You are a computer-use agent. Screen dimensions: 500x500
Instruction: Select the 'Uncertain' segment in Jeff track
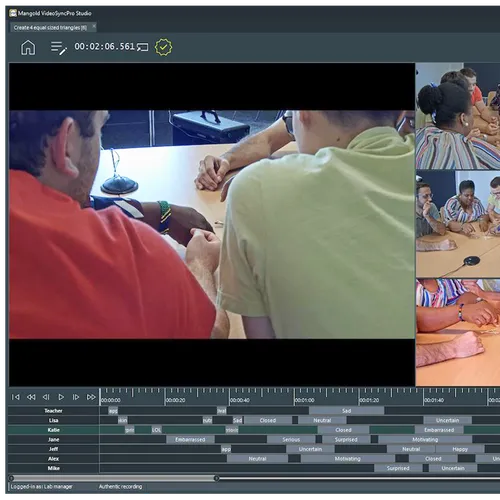pos(310,449)
